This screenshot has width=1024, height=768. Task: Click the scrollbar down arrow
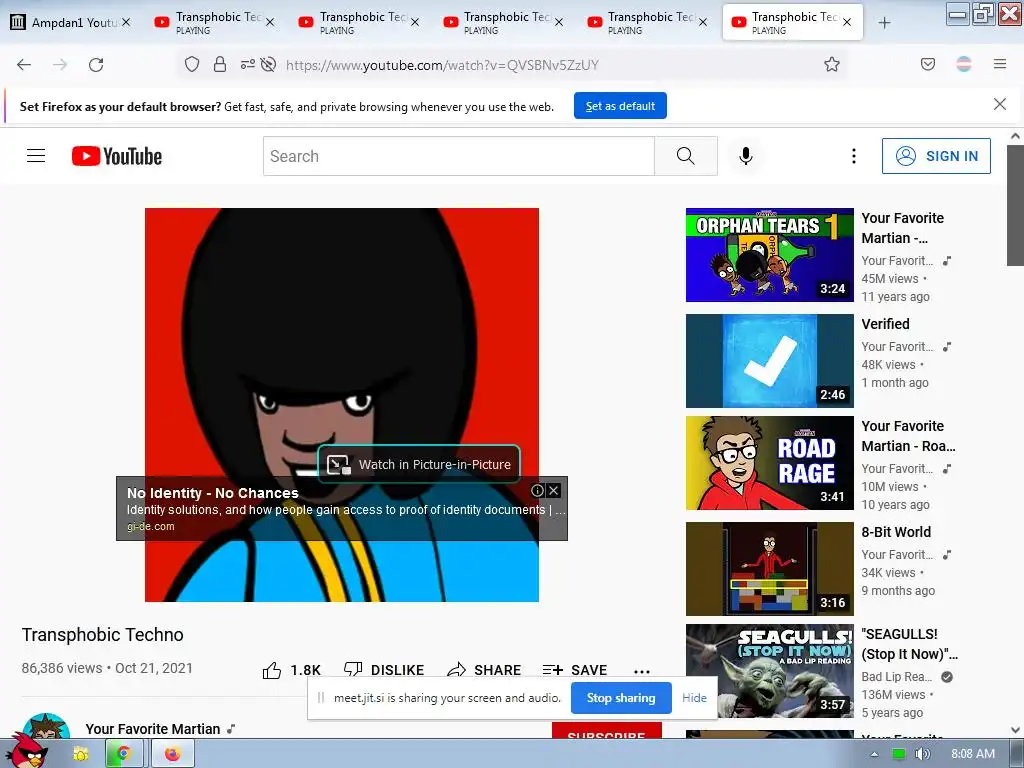pyautogui.click(x=1015, y=730)
